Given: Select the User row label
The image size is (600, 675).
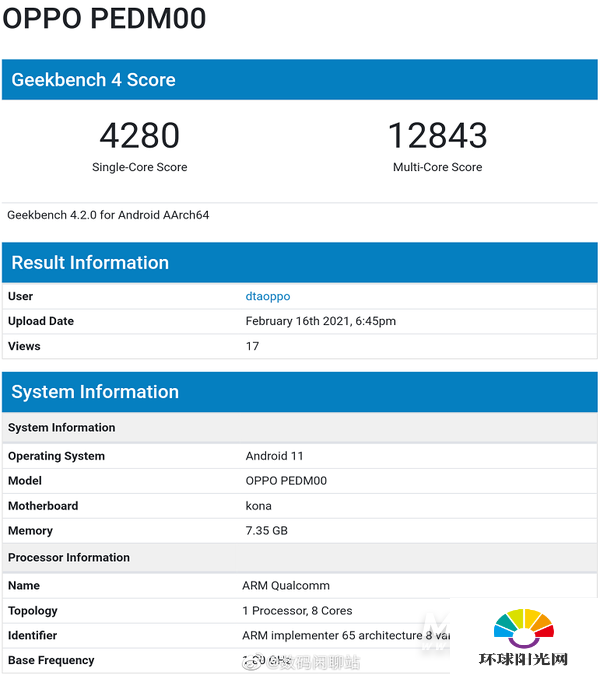Looking at the screenshot, I should click(x=20, y=296).
